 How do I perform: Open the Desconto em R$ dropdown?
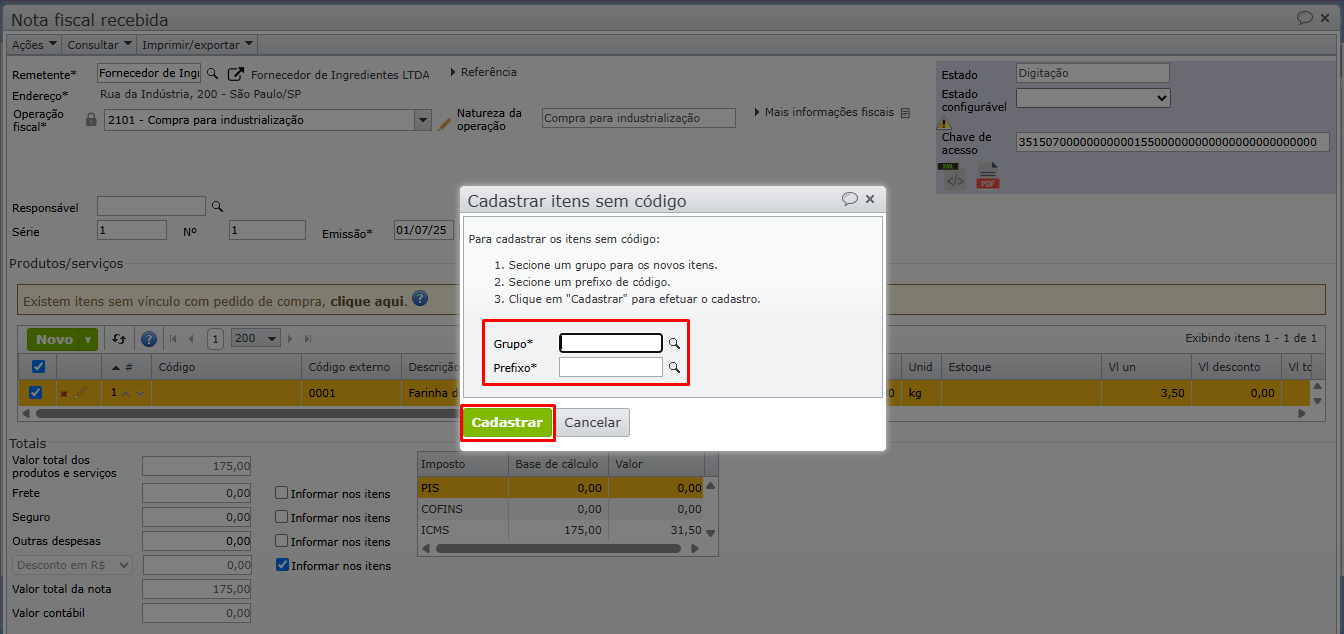point(72,565)
